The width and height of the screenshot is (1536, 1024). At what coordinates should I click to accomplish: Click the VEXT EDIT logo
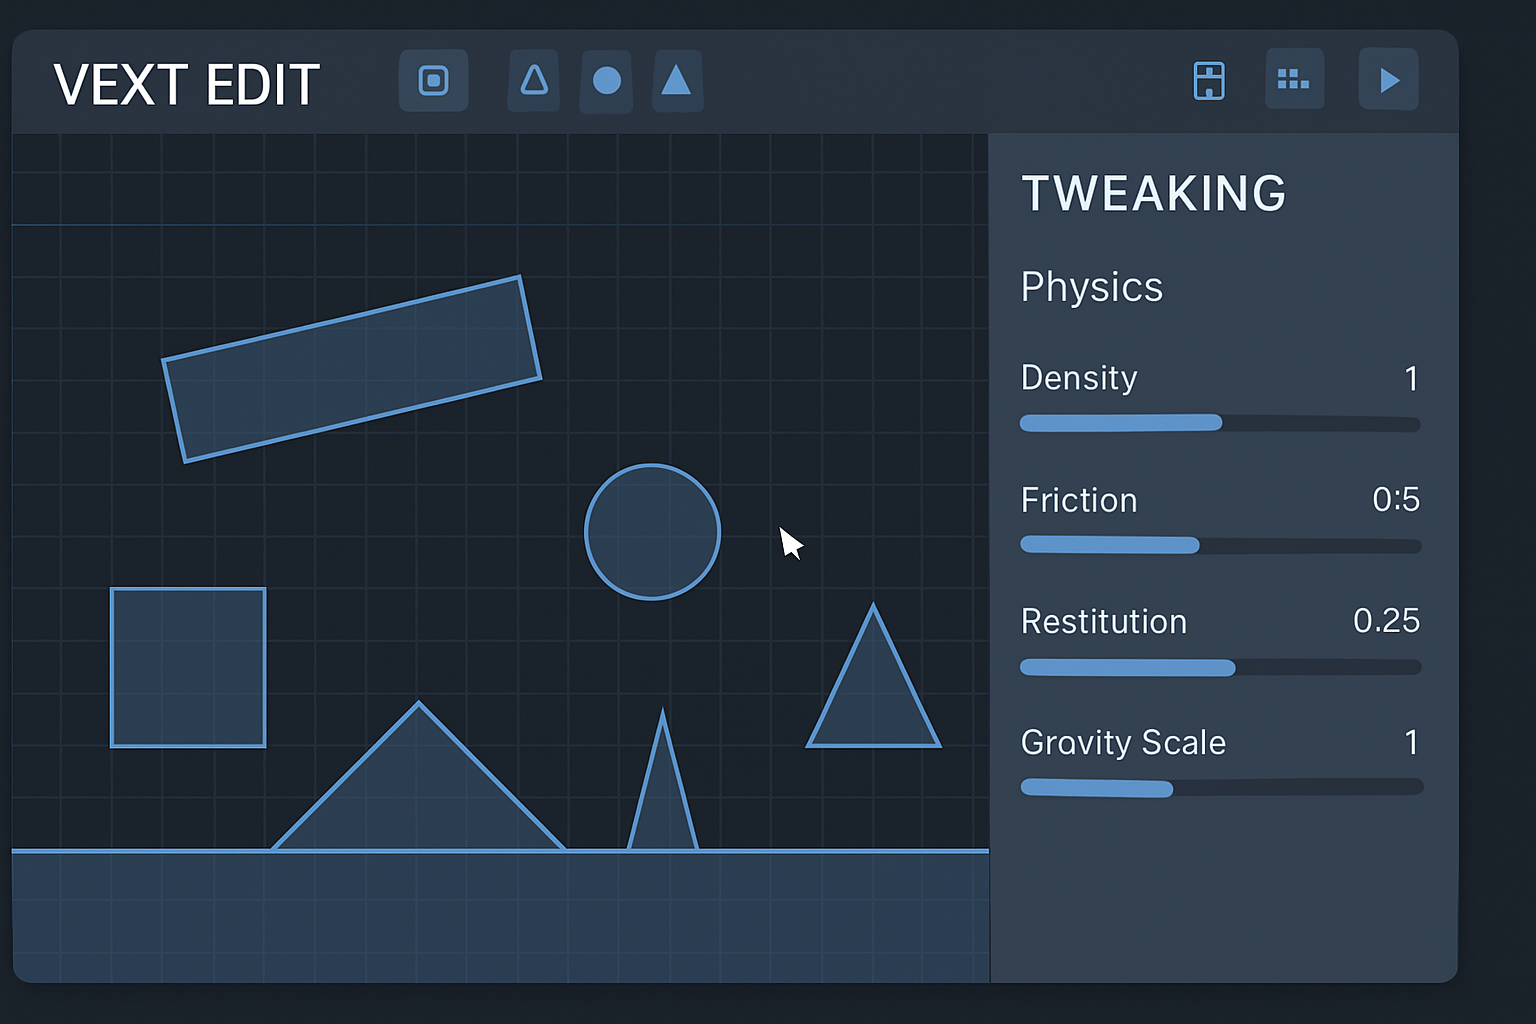(186, 85)
